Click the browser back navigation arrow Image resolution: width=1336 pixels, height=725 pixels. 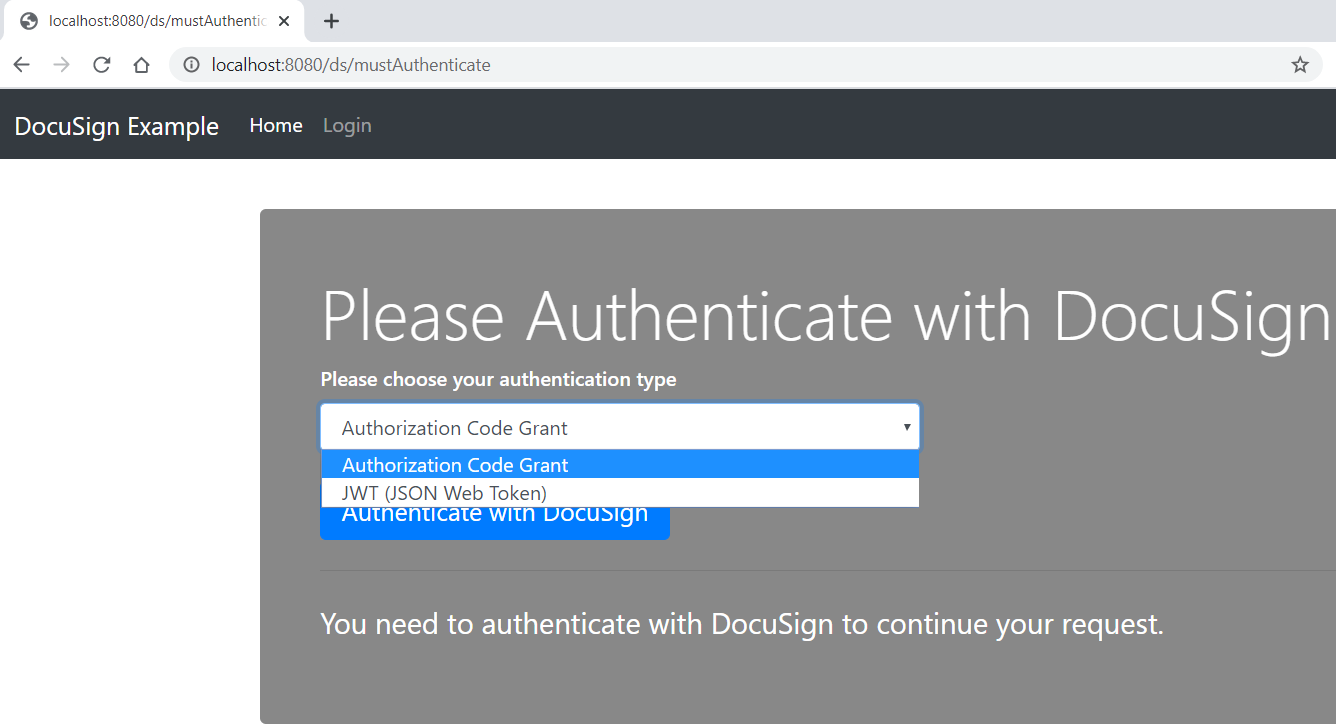point(21,64)
